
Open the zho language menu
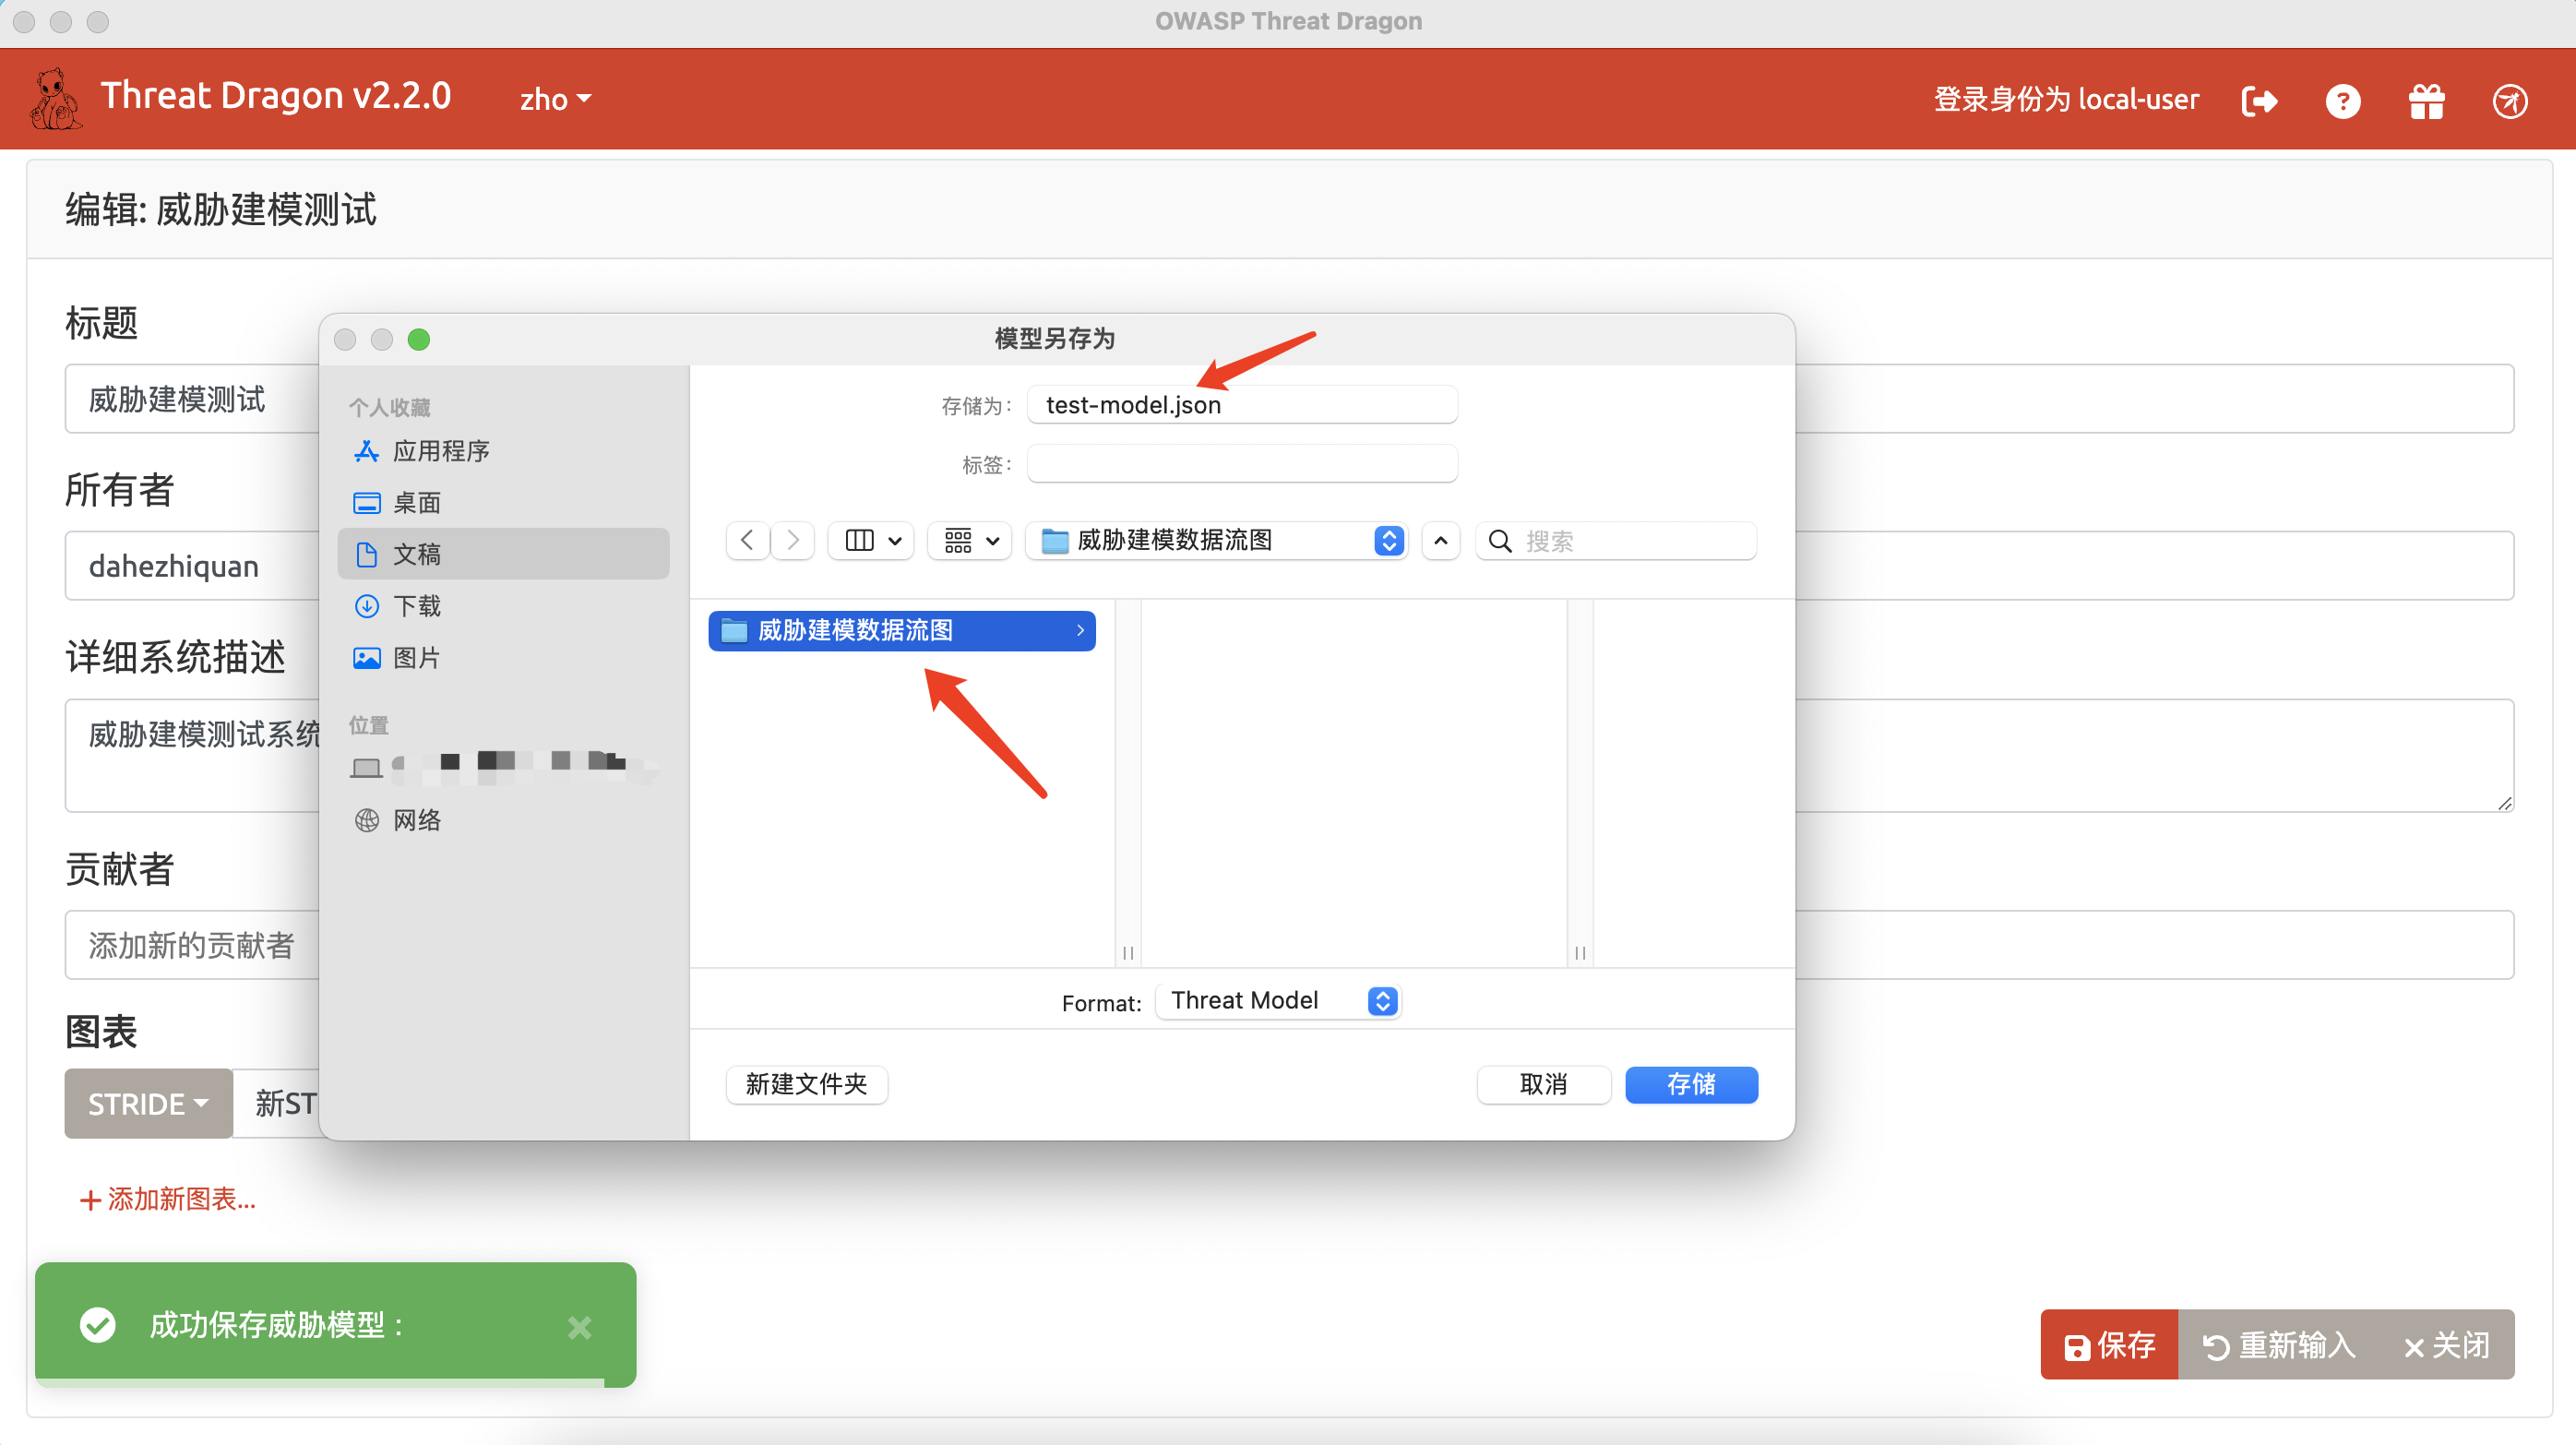point(556,99)
